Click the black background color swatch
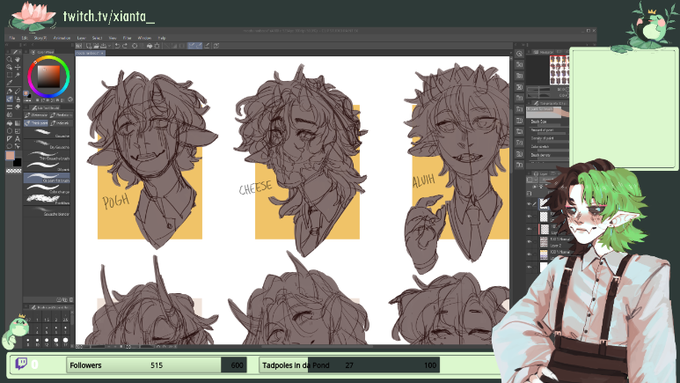This screenshot has height=383, width=680. (x=17, y=162)
